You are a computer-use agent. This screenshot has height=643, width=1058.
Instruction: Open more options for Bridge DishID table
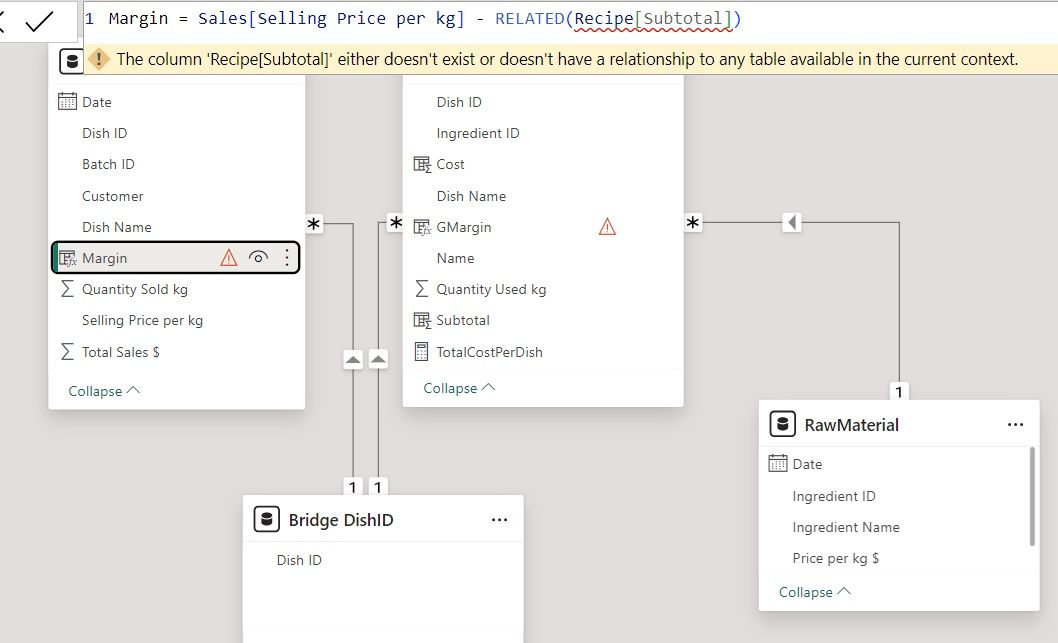[x=499, y=520]
